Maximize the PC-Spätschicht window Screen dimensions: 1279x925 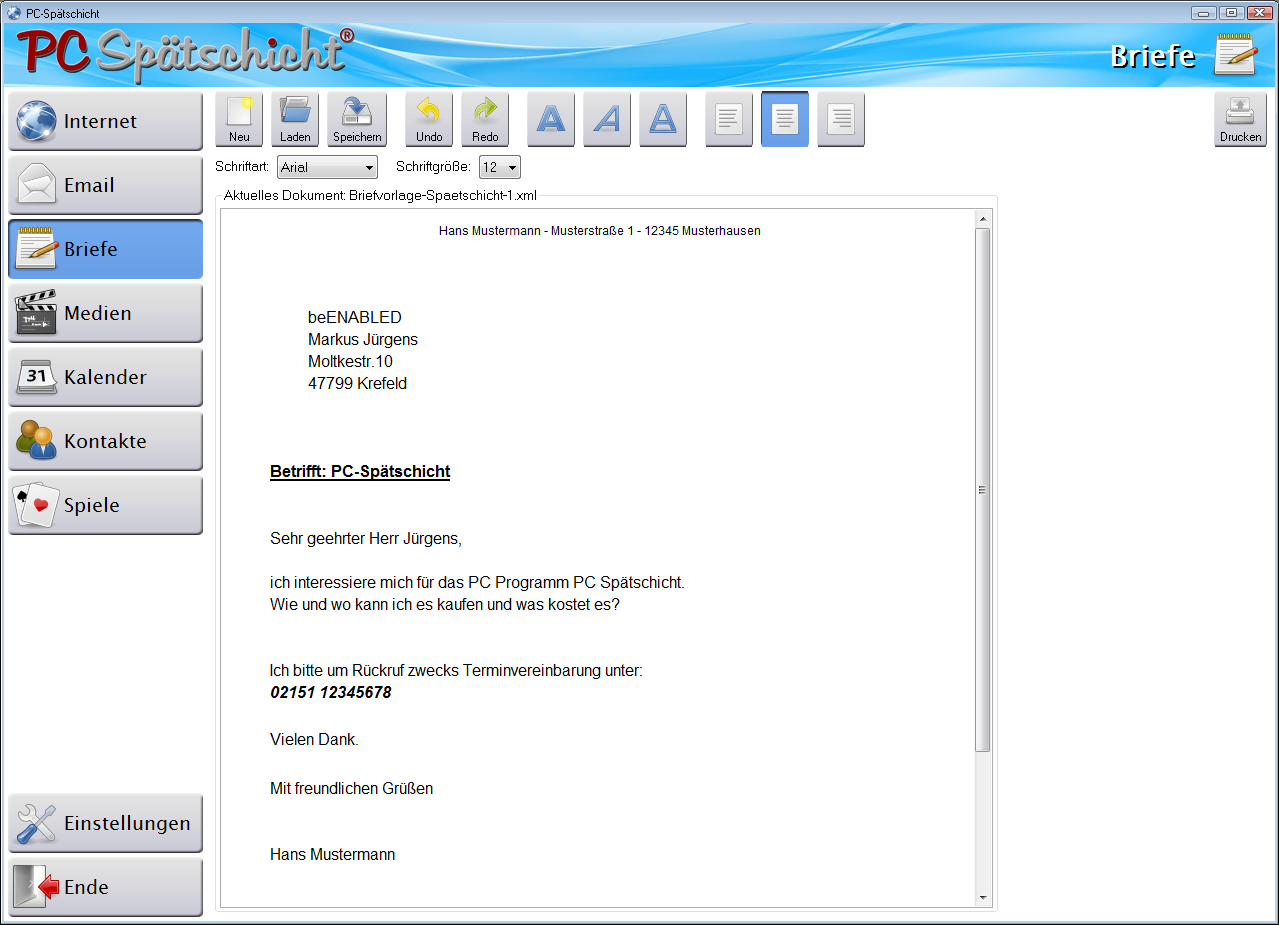1230,13
